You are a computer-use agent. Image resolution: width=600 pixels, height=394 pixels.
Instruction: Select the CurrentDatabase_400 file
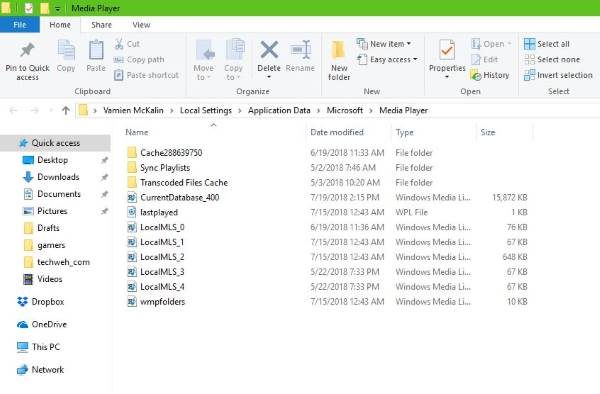point(179,198)
